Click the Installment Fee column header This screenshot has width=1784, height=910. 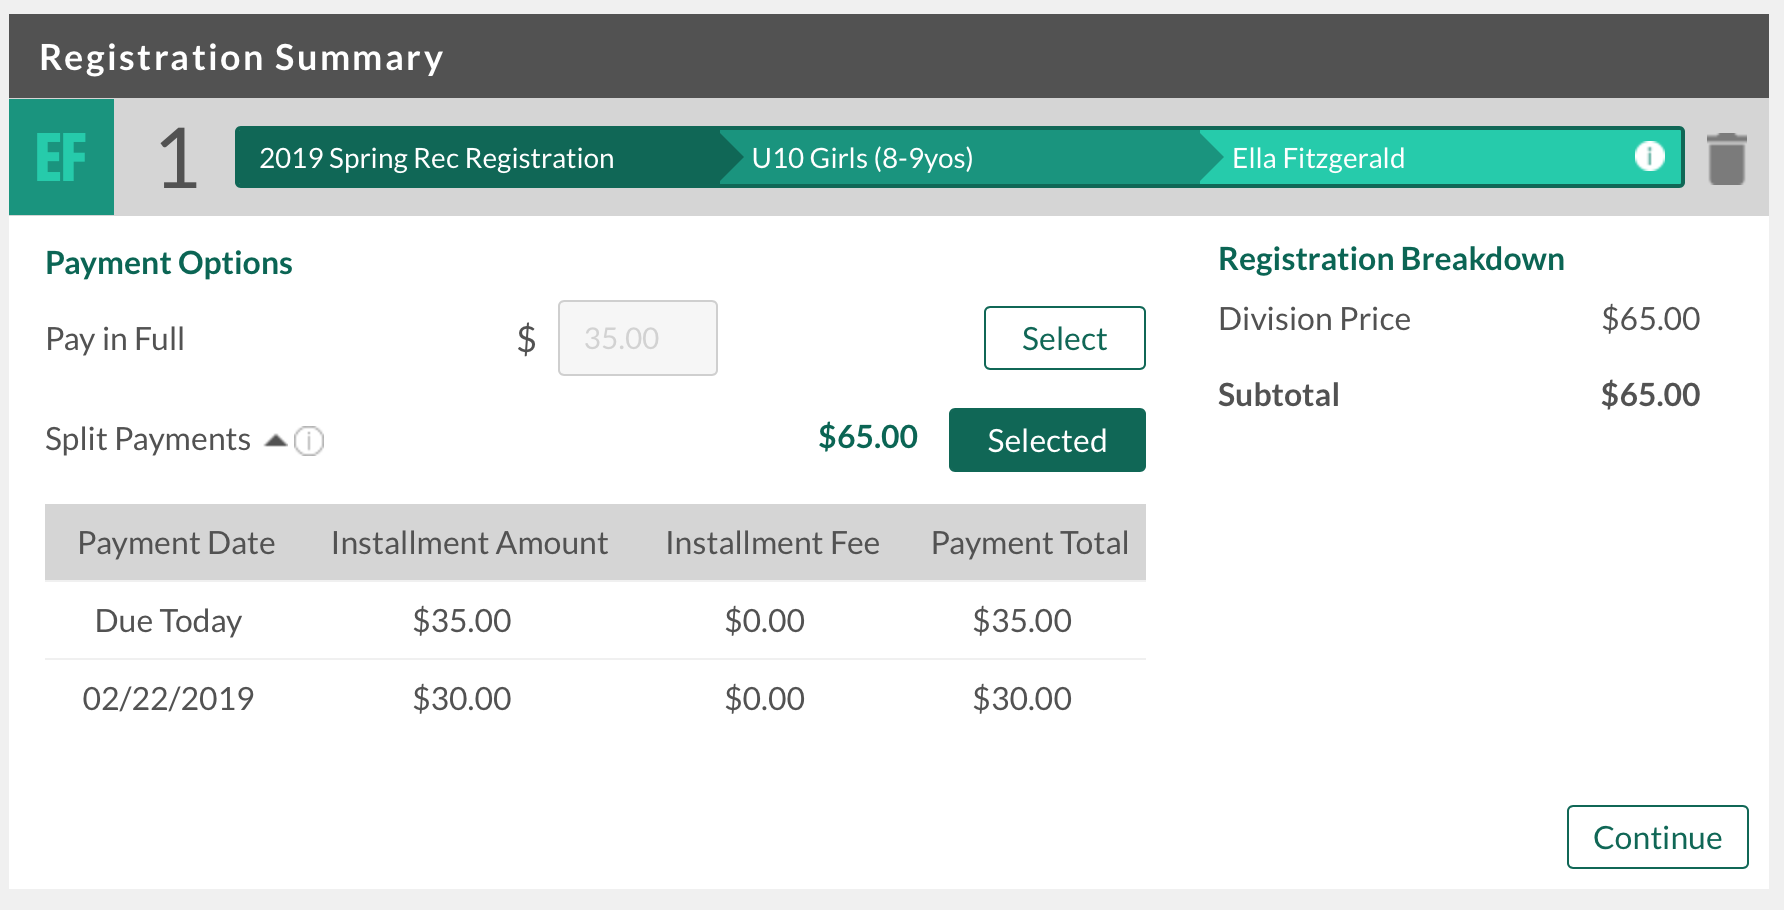pos(772,543)
